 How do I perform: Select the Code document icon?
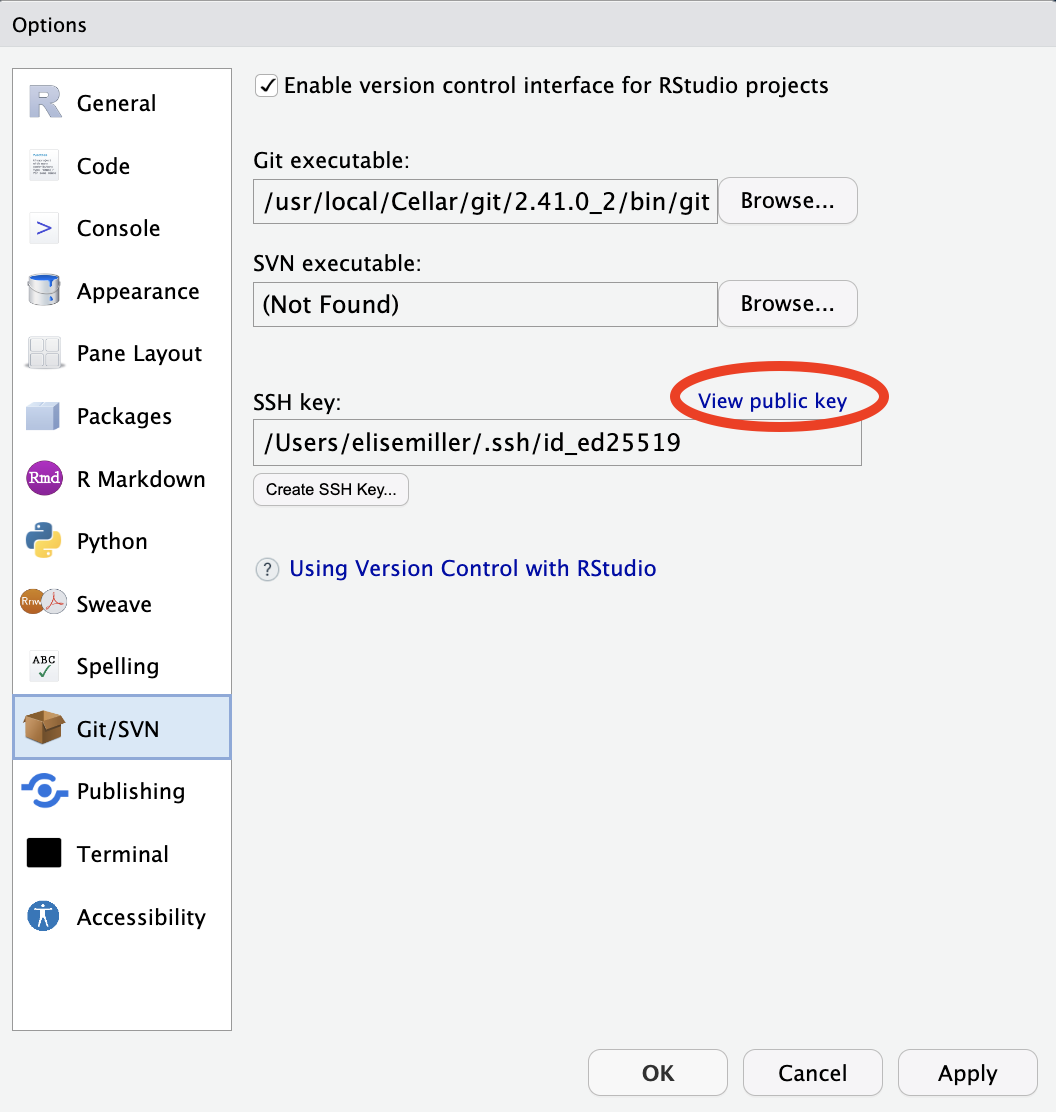coord(44,166)
